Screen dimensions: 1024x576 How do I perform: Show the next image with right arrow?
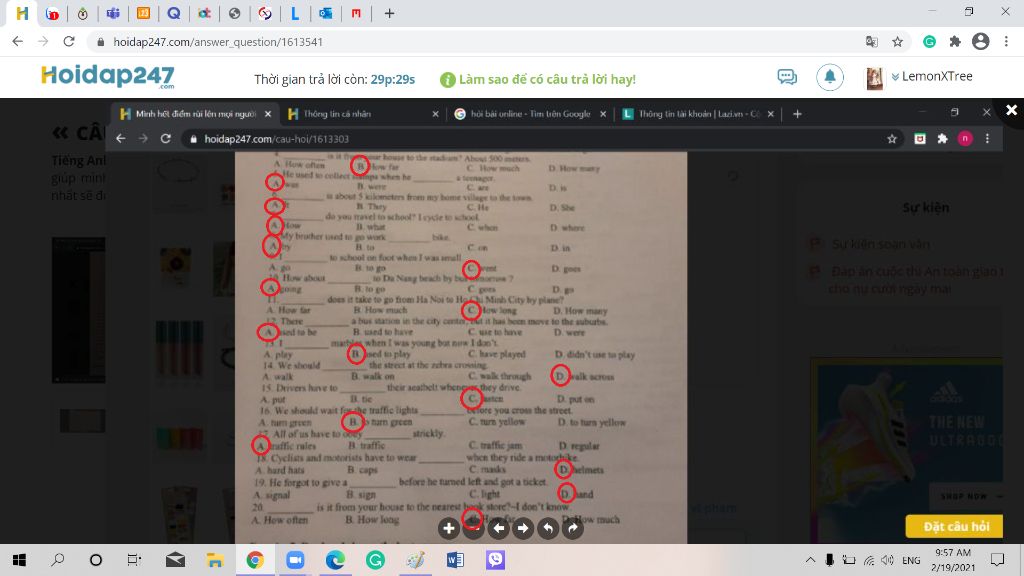click(523, 528)
